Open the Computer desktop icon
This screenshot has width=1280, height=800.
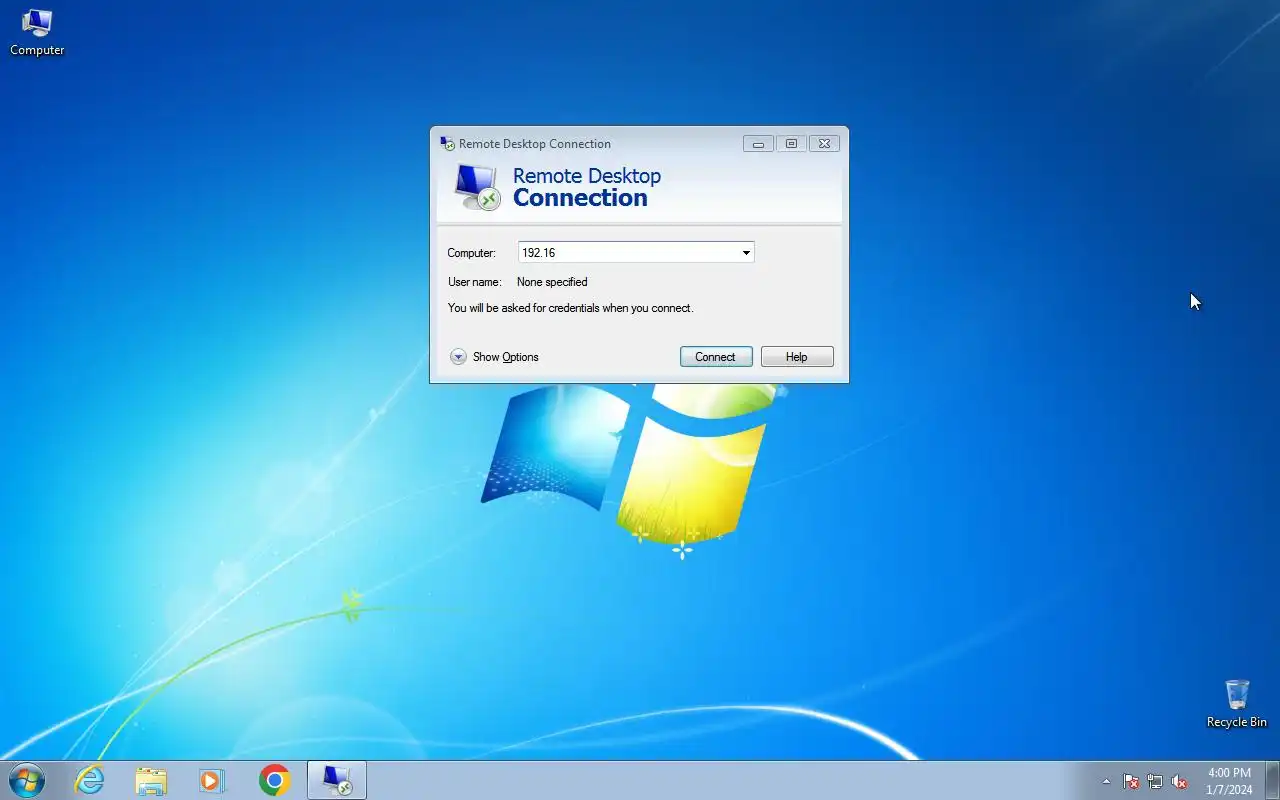[x=37, y=32]
